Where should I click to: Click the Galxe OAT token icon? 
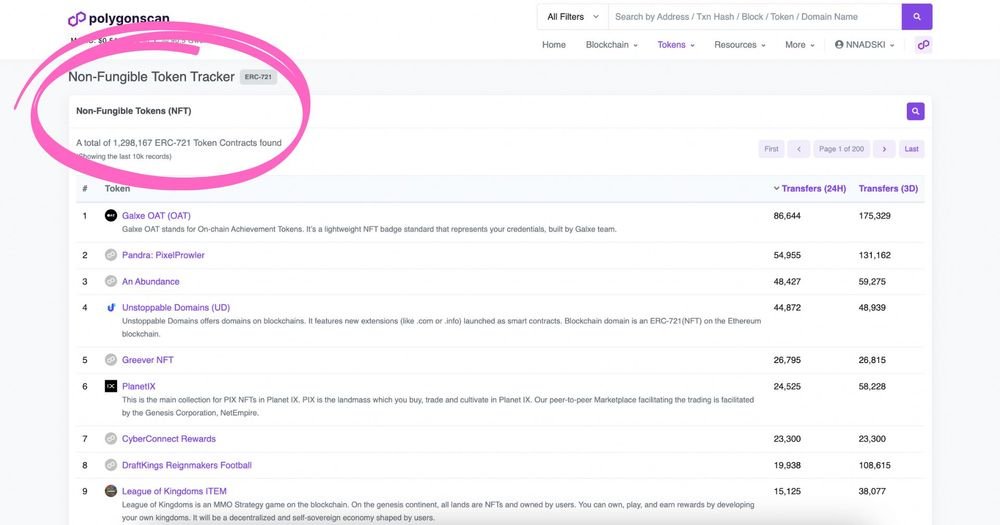point(111,216)
